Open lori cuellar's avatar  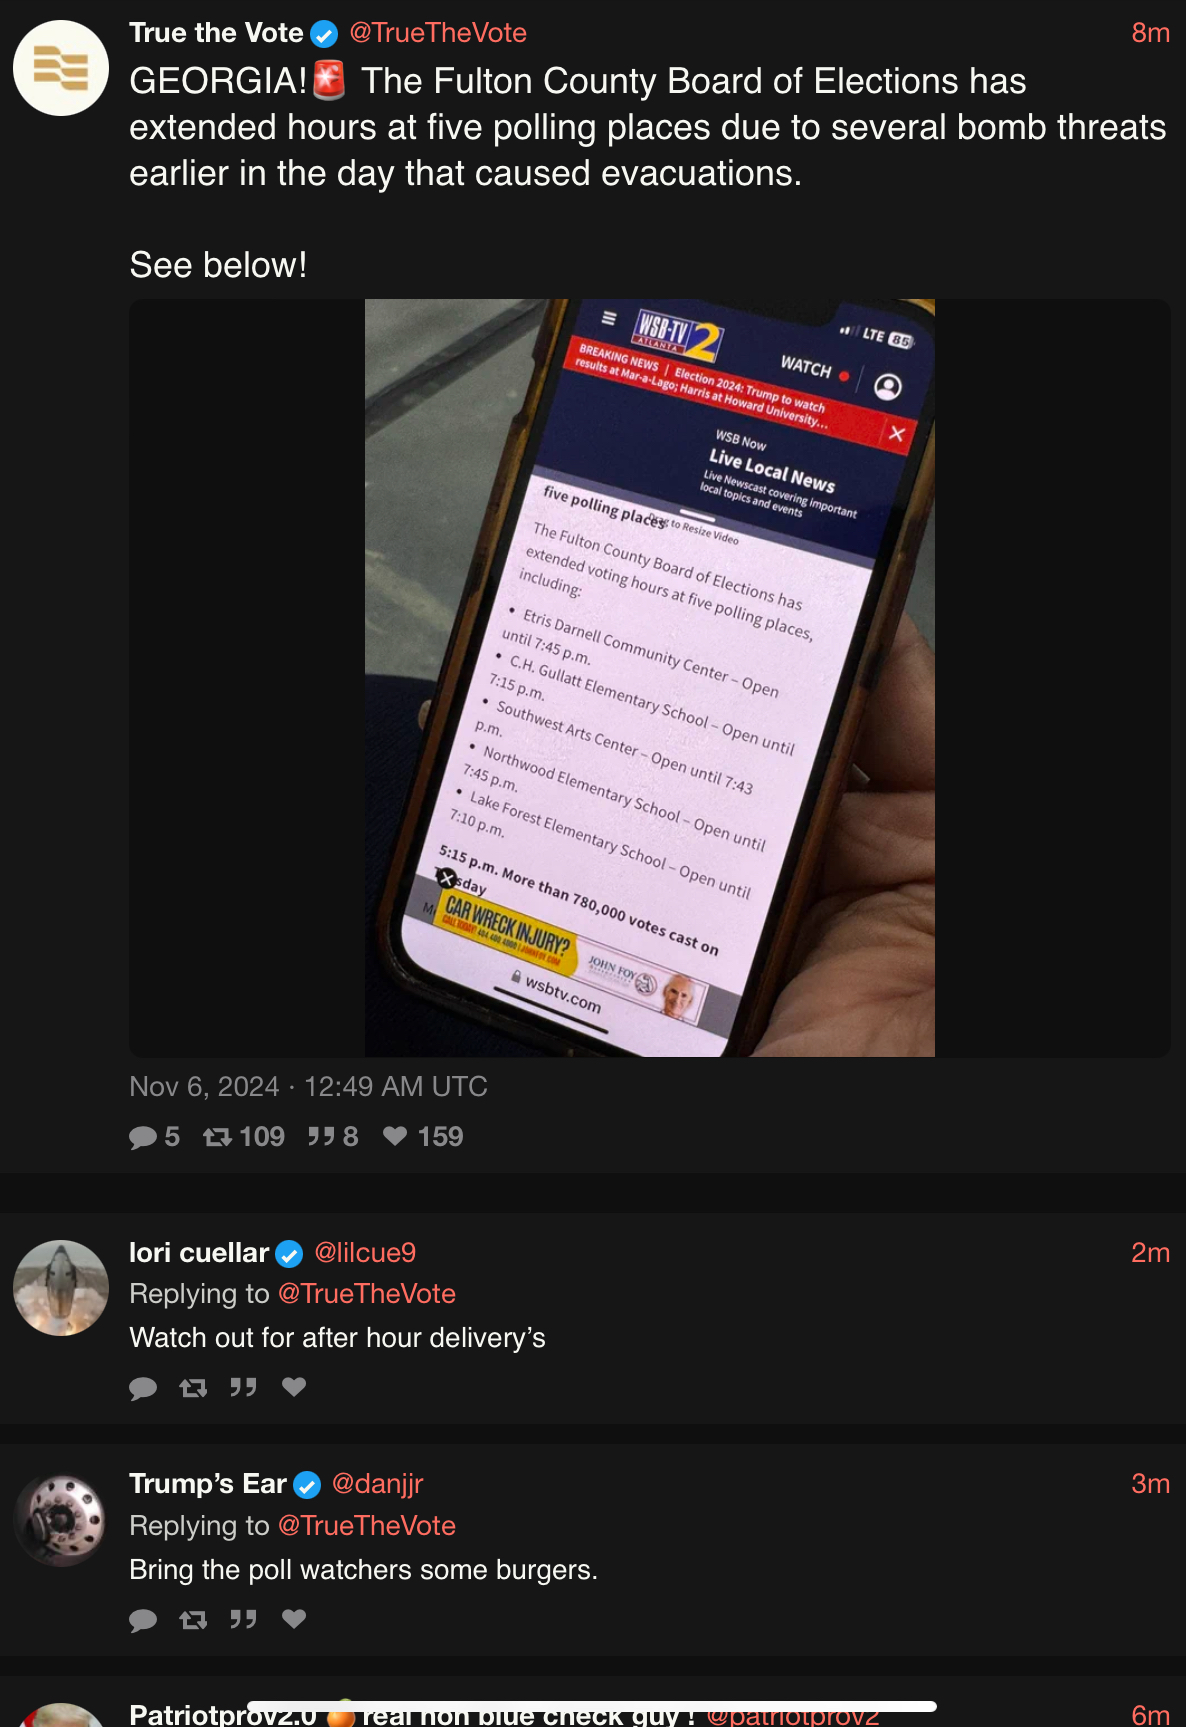(x=61, y=1288)
